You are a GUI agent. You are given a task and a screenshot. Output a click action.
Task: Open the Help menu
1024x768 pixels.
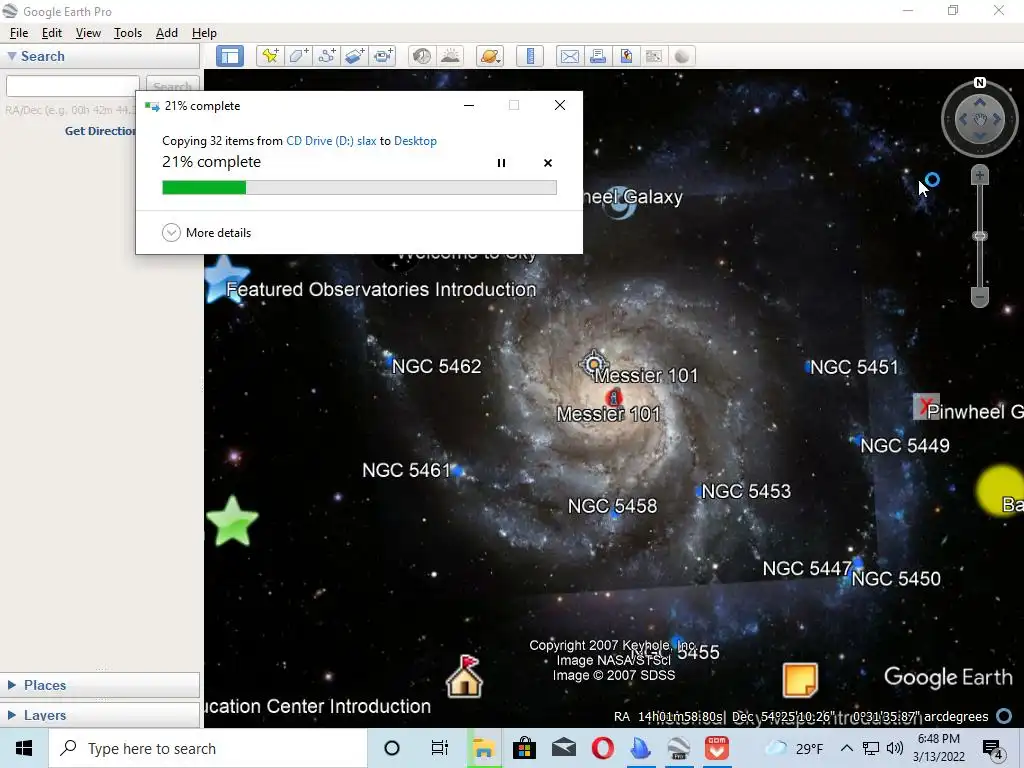pyautogui.click(x=204, y=33)
